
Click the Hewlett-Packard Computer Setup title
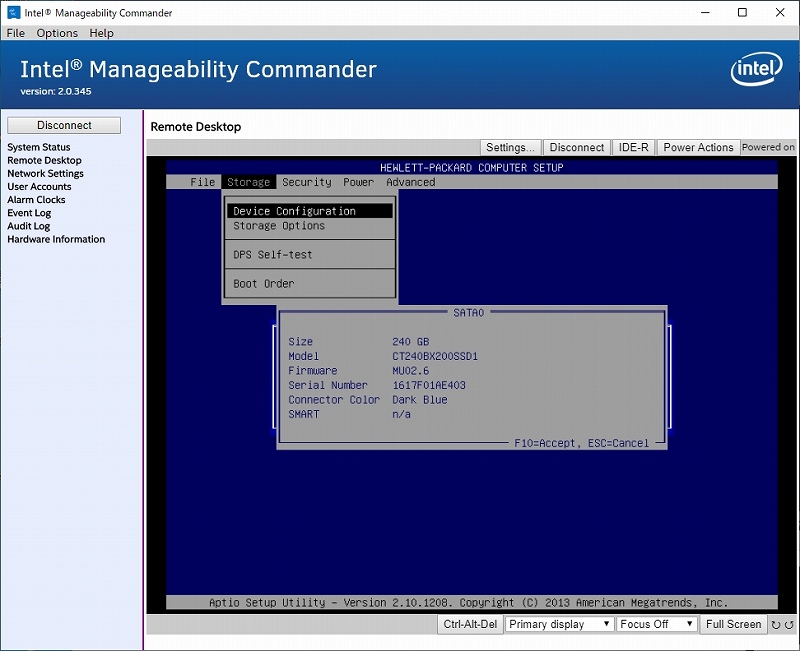[472, 168]
